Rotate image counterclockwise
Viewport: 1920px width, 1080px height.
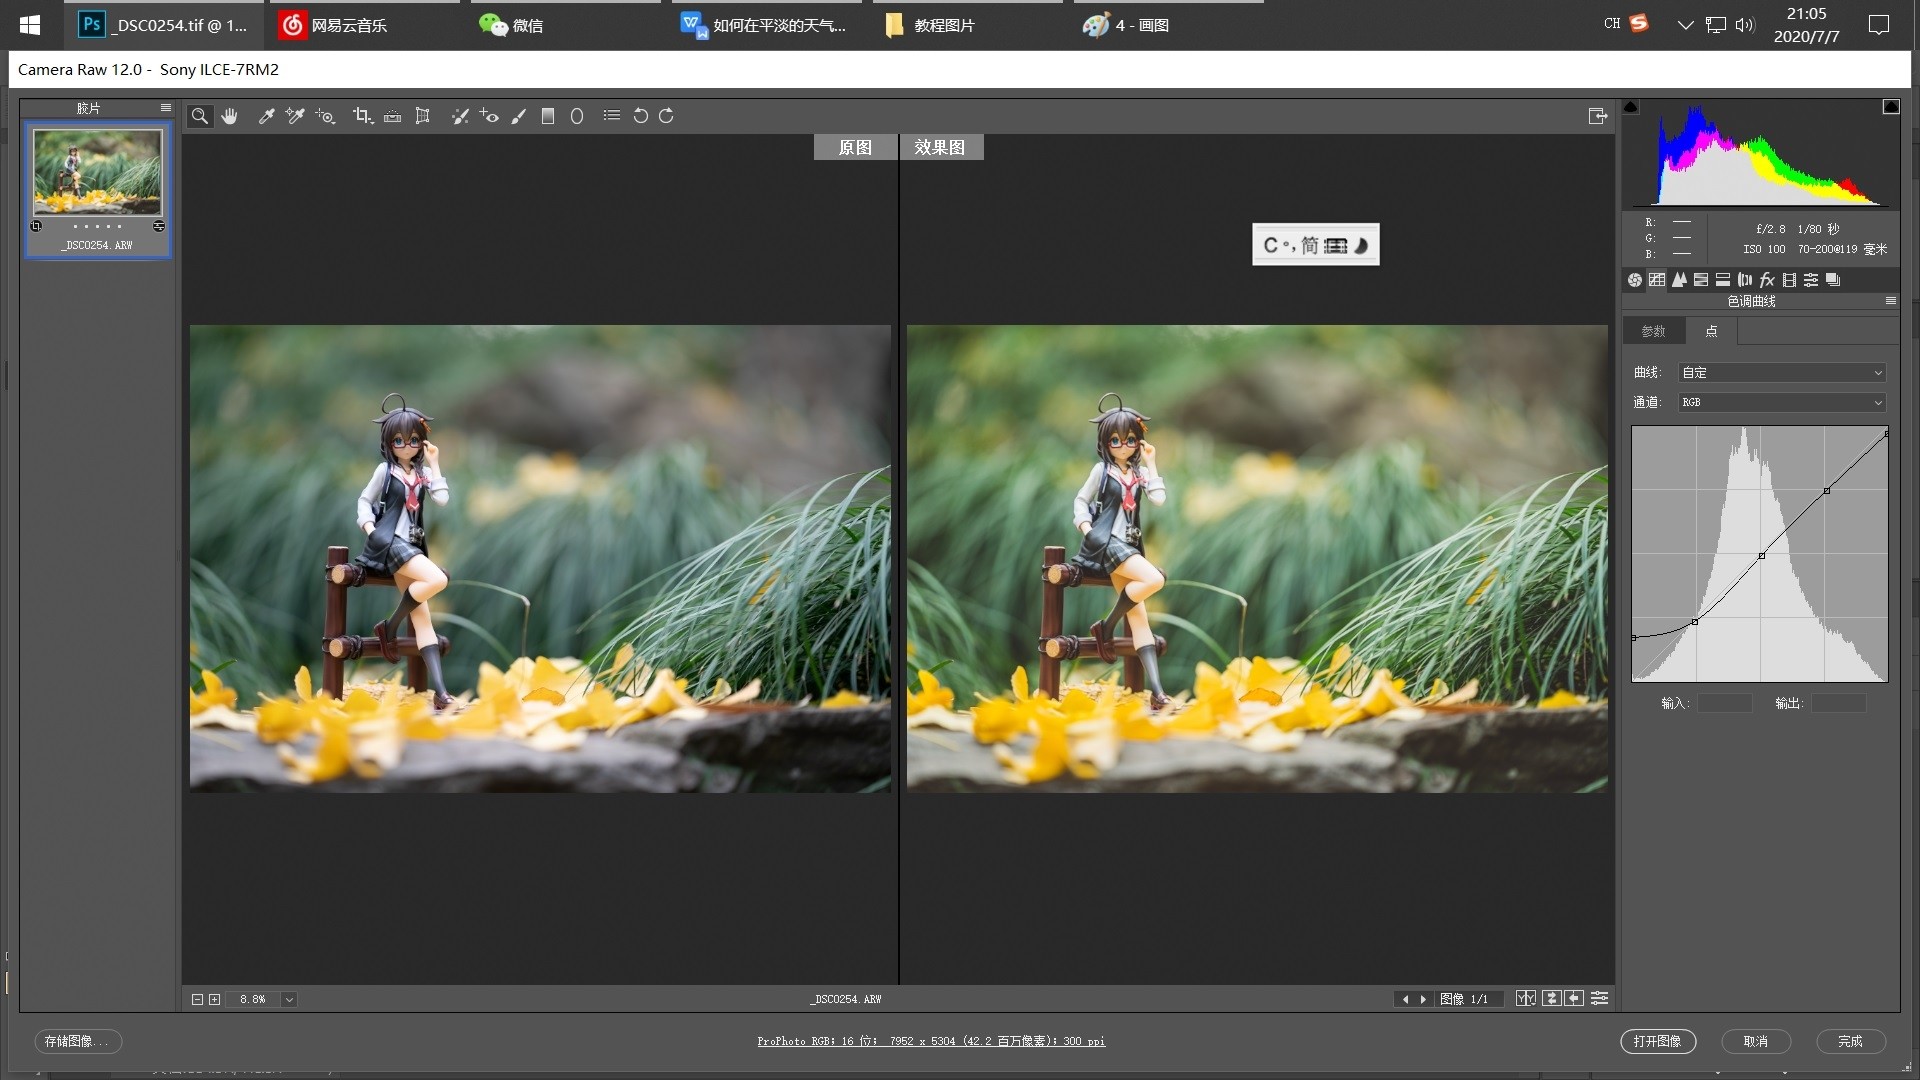point(641,116)
